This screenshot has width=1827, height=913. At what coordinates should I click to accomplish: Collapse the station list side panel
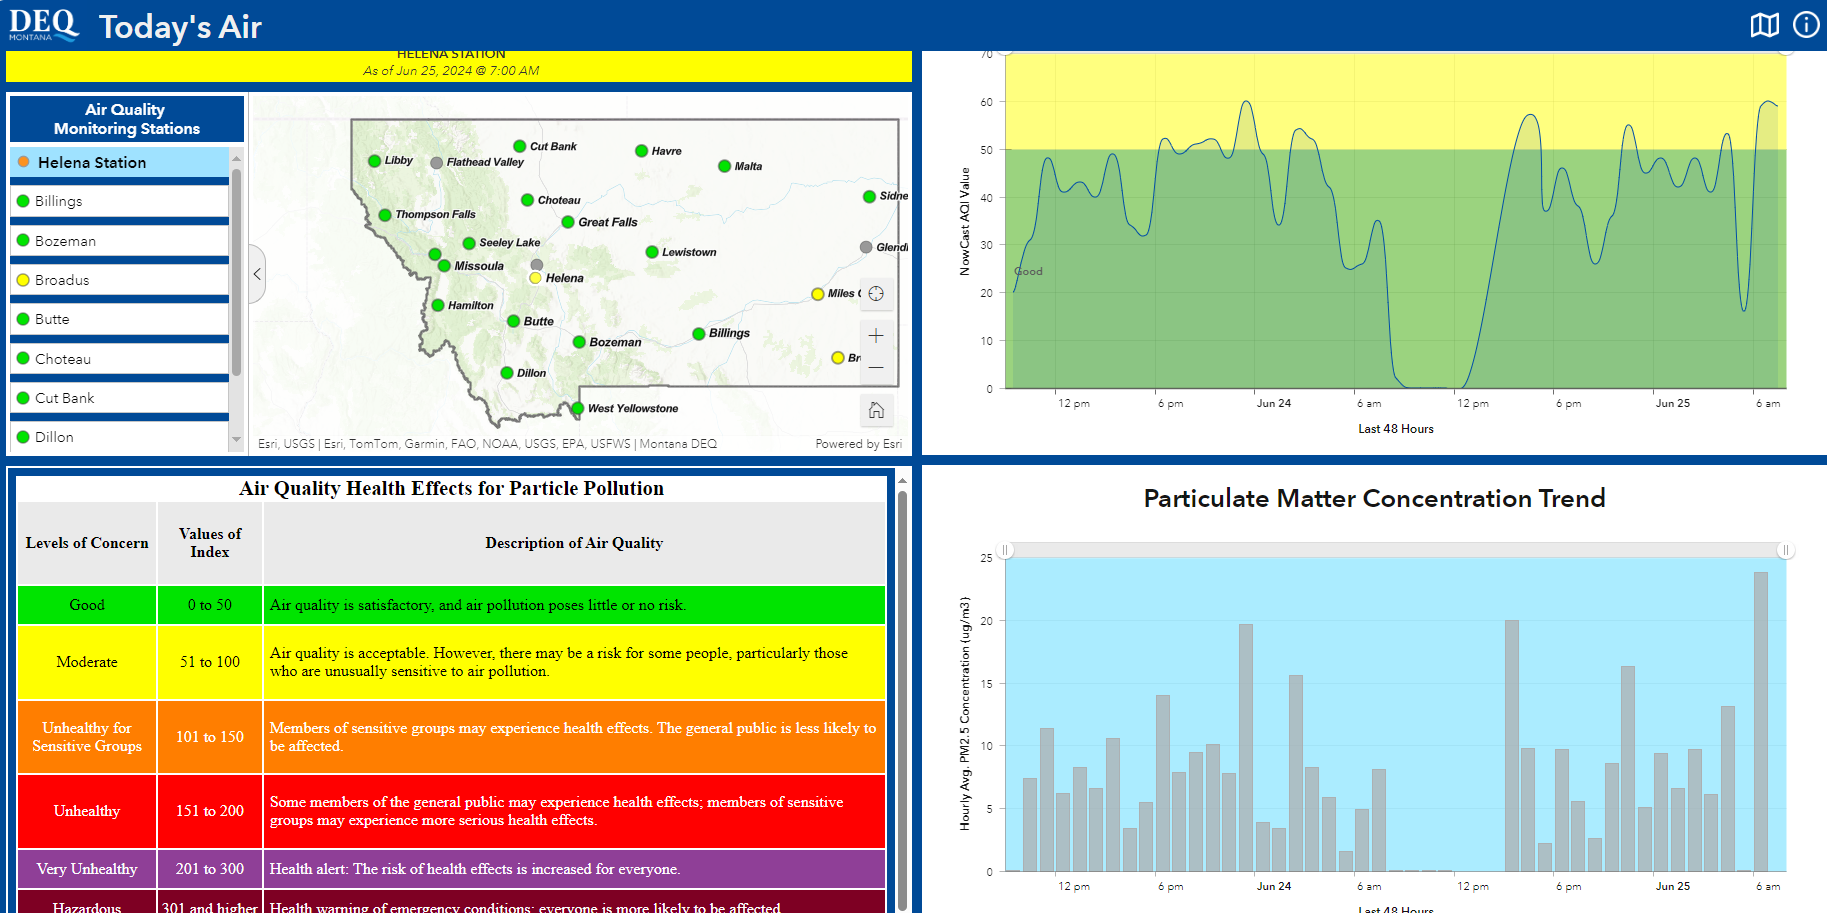pos(258,273)
